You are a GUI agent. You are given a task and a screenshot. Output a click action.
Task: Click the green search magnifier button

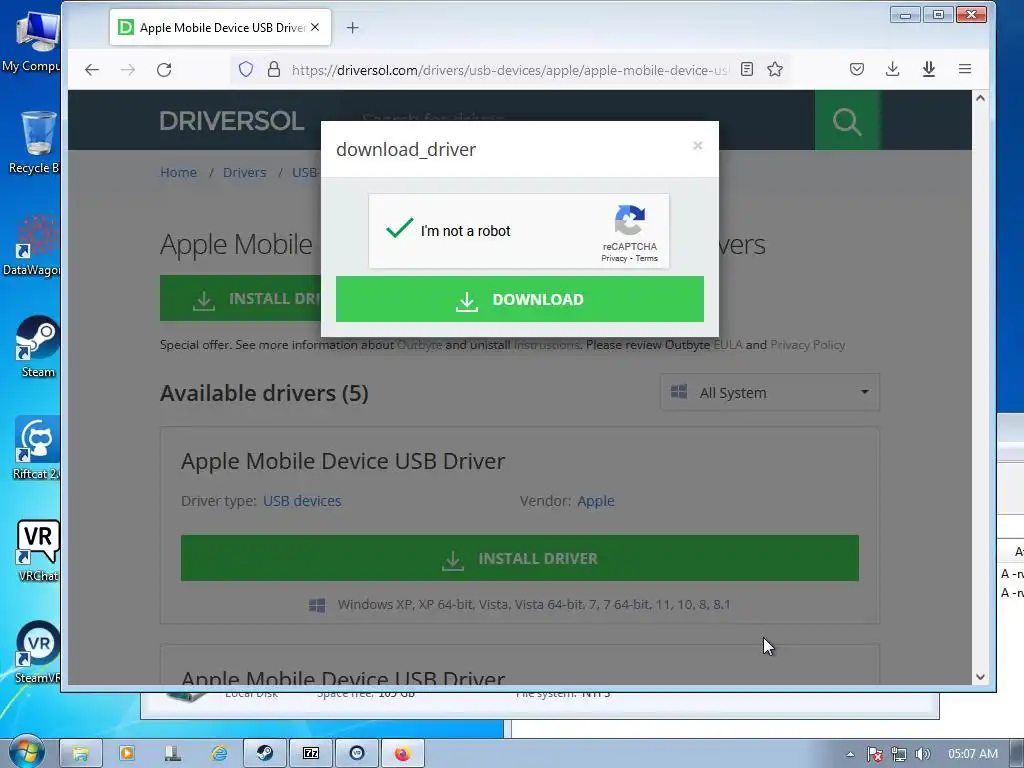[x=847, y=120]
